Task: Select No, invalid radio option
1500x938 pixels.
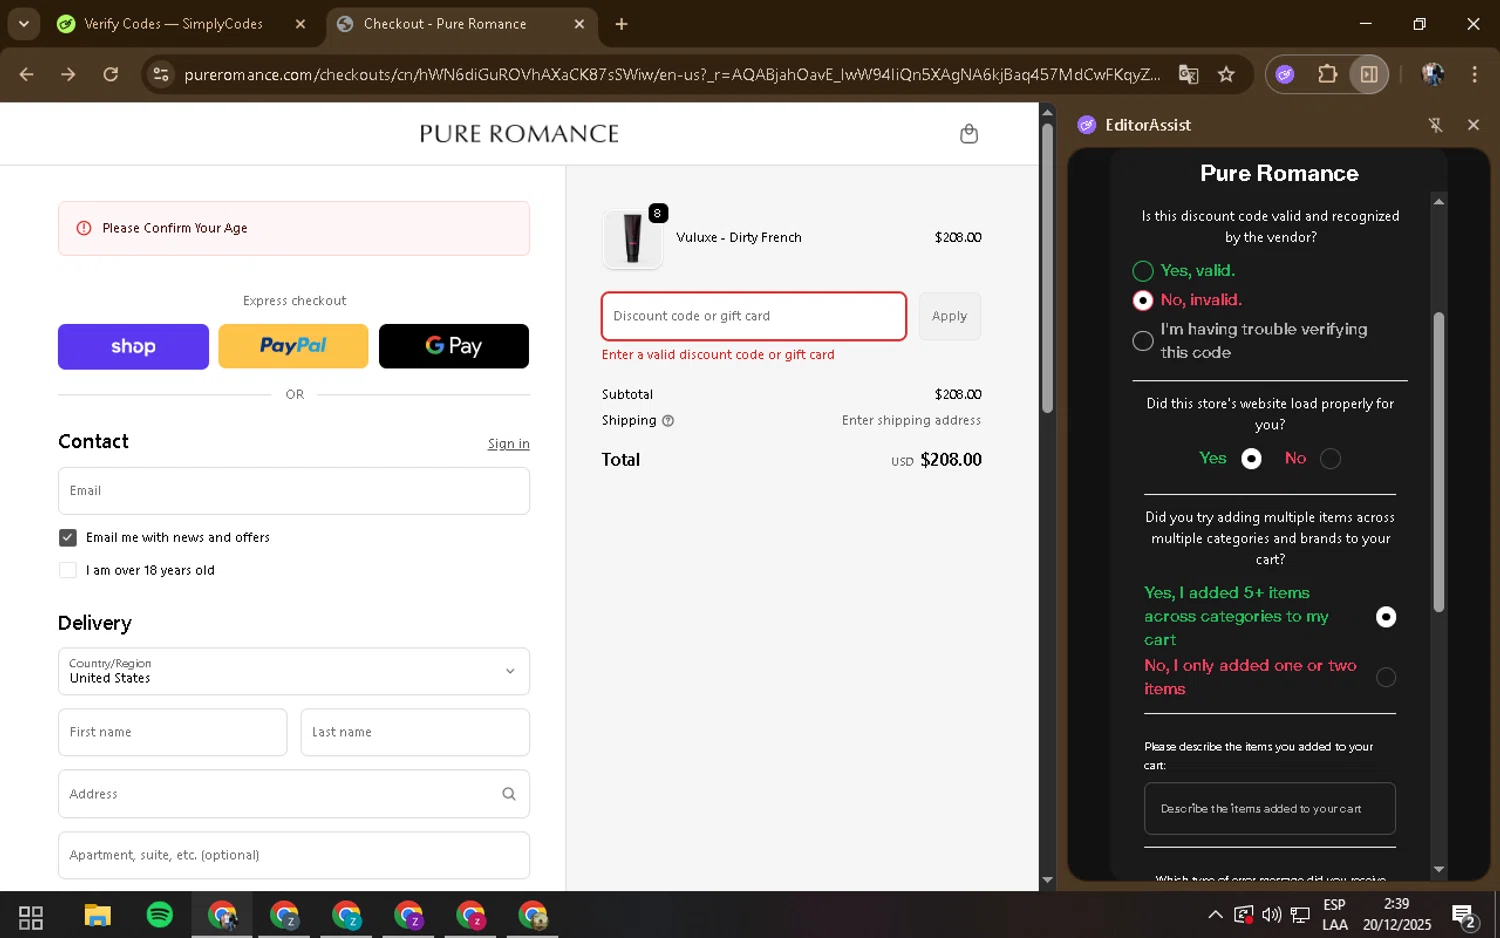Action: point(1143,300)
